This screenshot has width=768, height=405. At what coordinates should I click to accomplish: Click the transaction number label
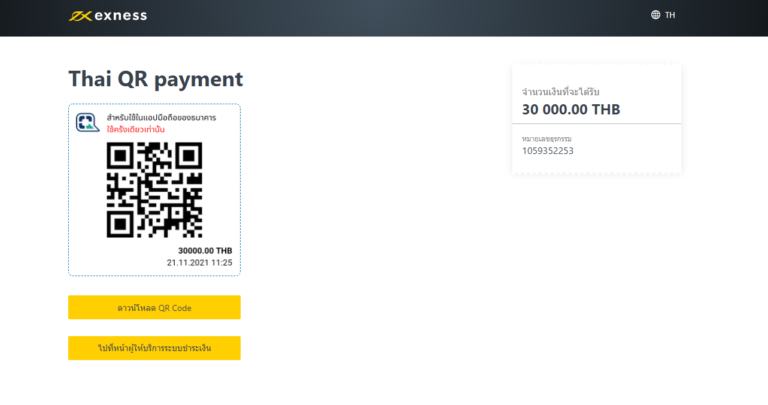(x=547, y=139)
